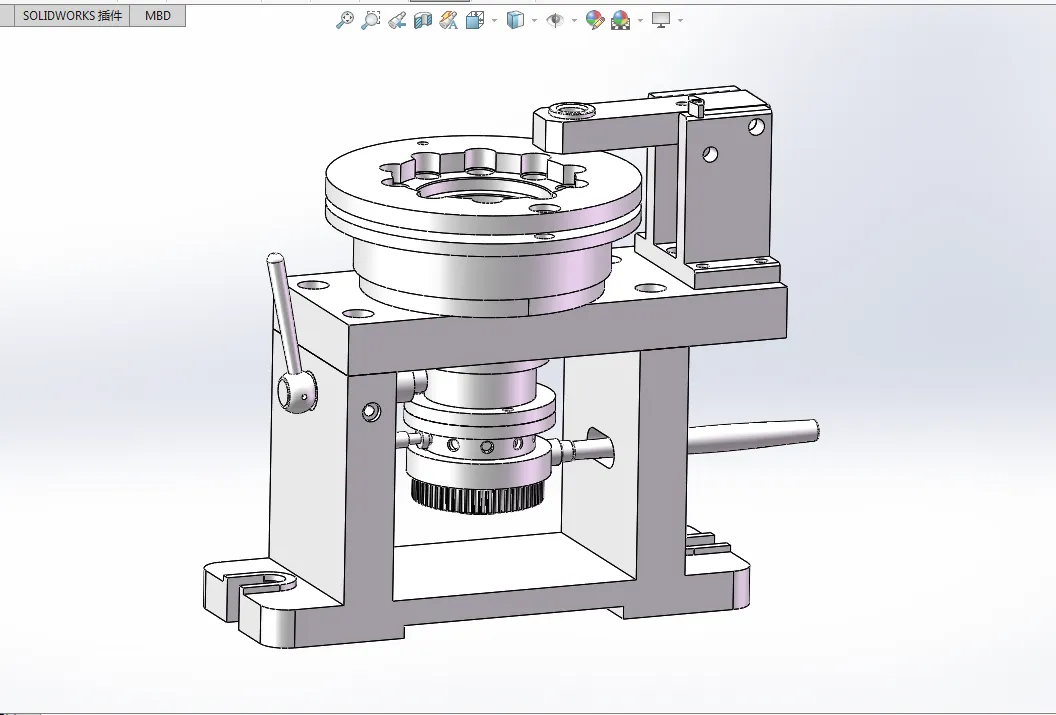Click the View Settings monitor icon

coord(661,20)
